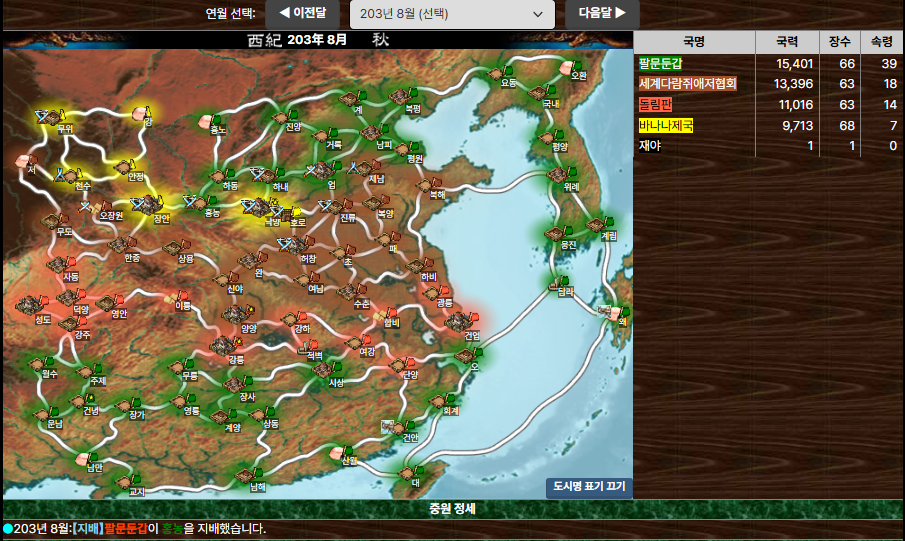905x541 pixels.
Task: Click the 장수 column header
Action: click(840, 42)
